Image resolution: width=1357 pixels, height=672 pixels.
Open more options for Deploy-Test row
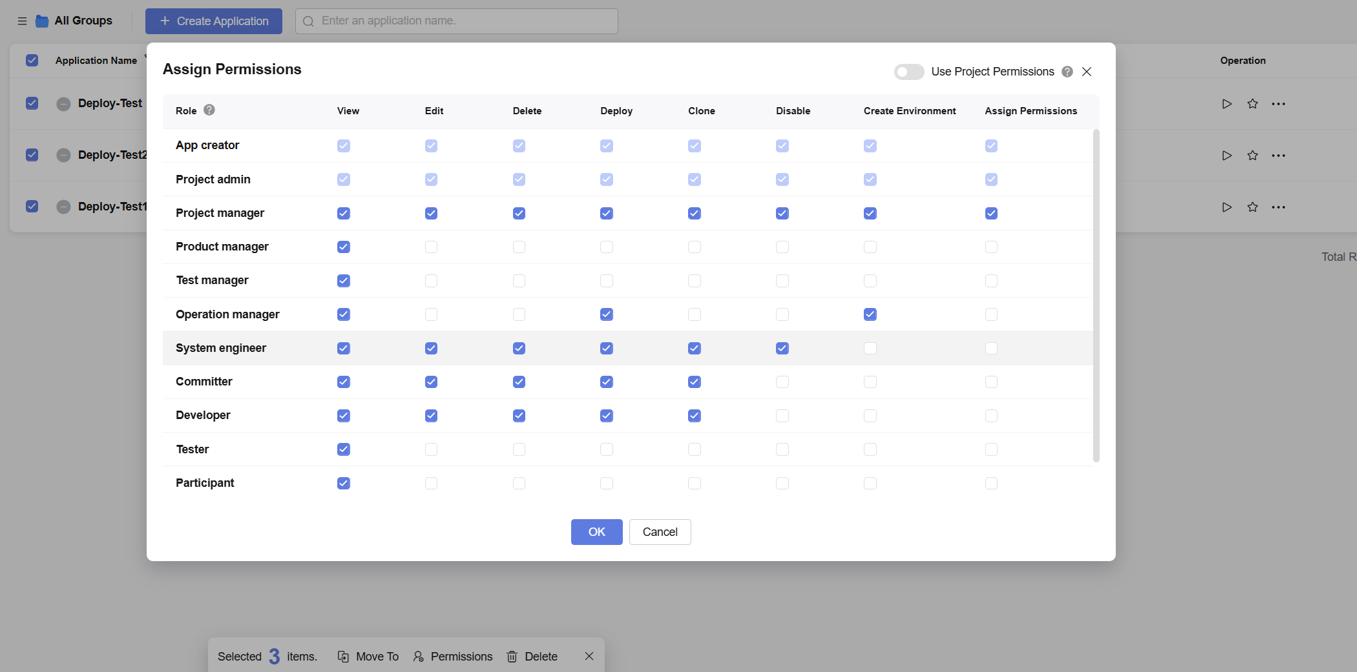pyautogui.click(x=1278, y=104)
